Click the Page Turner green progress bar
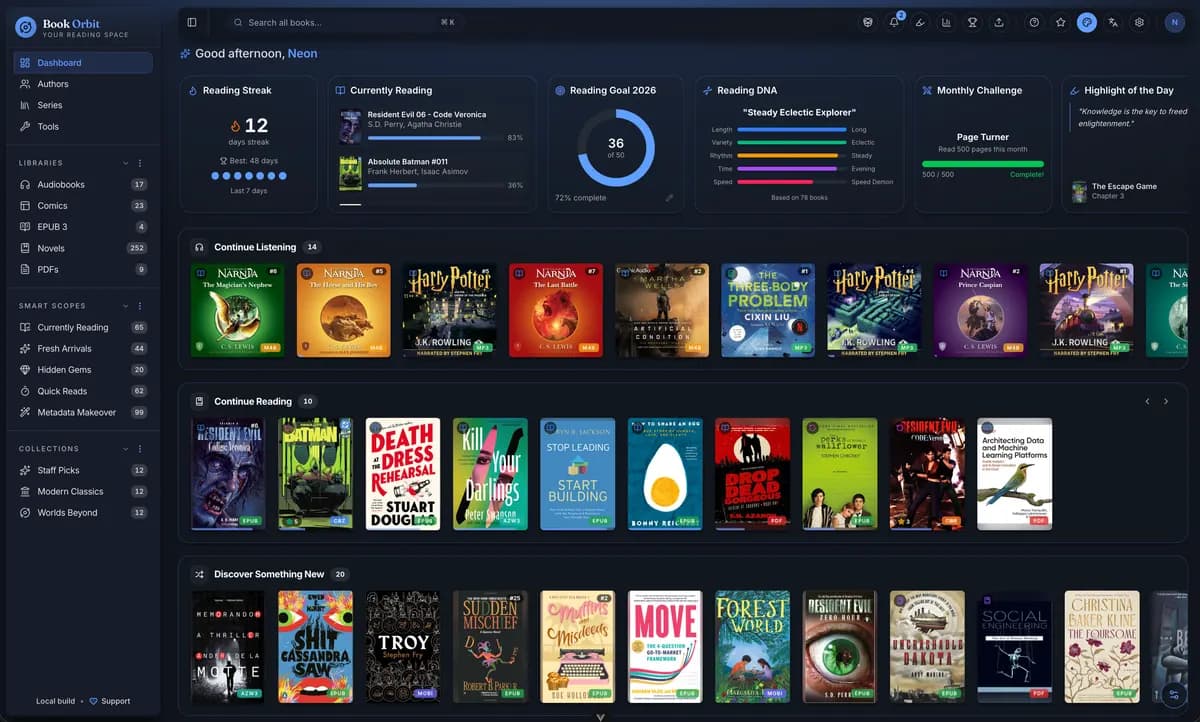 [x=982, y=164]
